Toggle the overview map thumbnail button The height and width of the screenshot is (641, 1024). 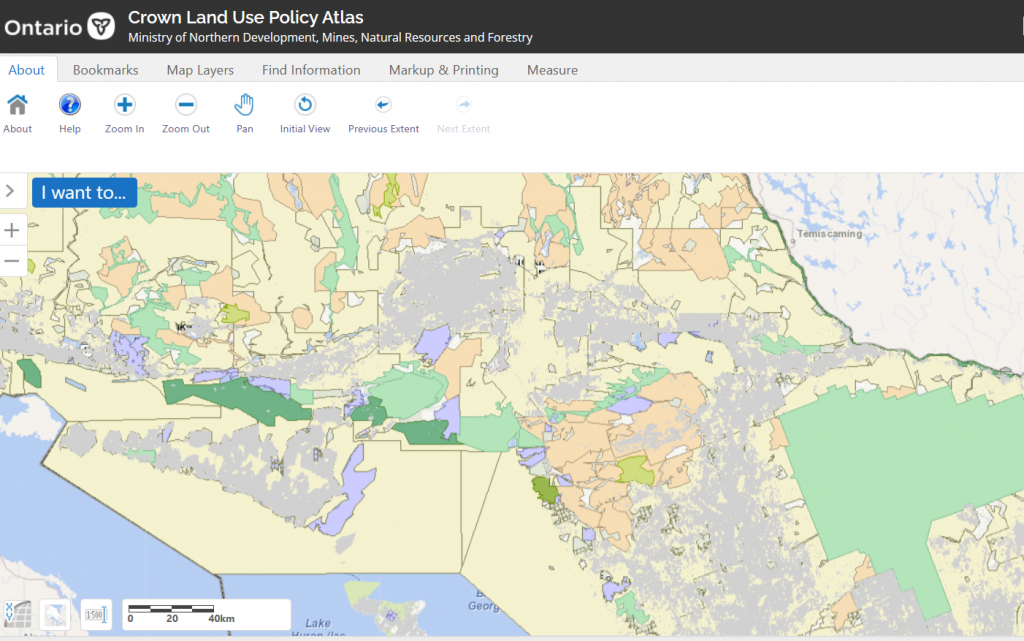click(x=56, y=613)
